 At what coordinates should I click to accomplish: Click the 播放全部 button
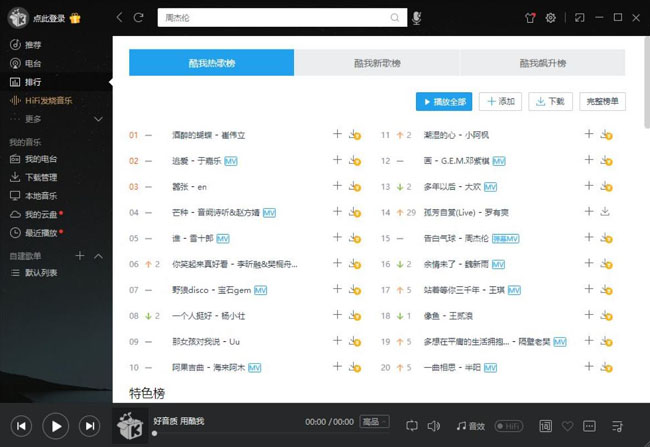coord(444,102)
